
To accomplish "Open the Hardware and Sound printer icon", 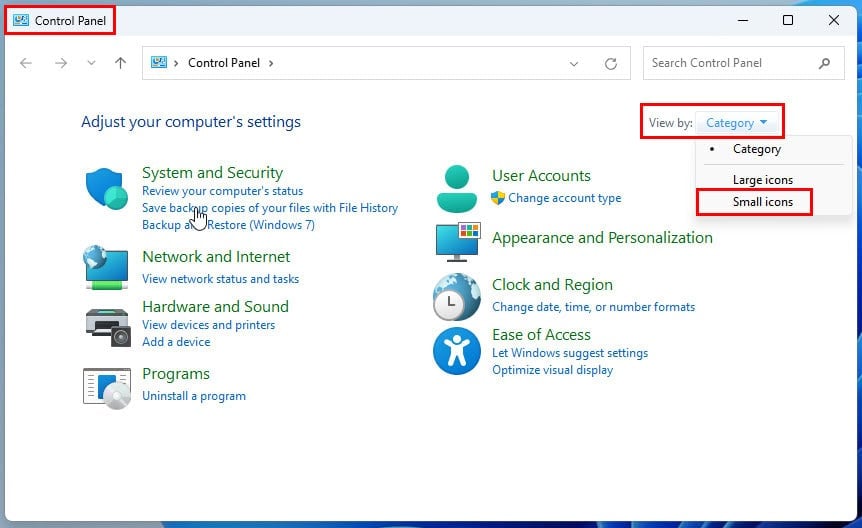I will tap(108, 327).
